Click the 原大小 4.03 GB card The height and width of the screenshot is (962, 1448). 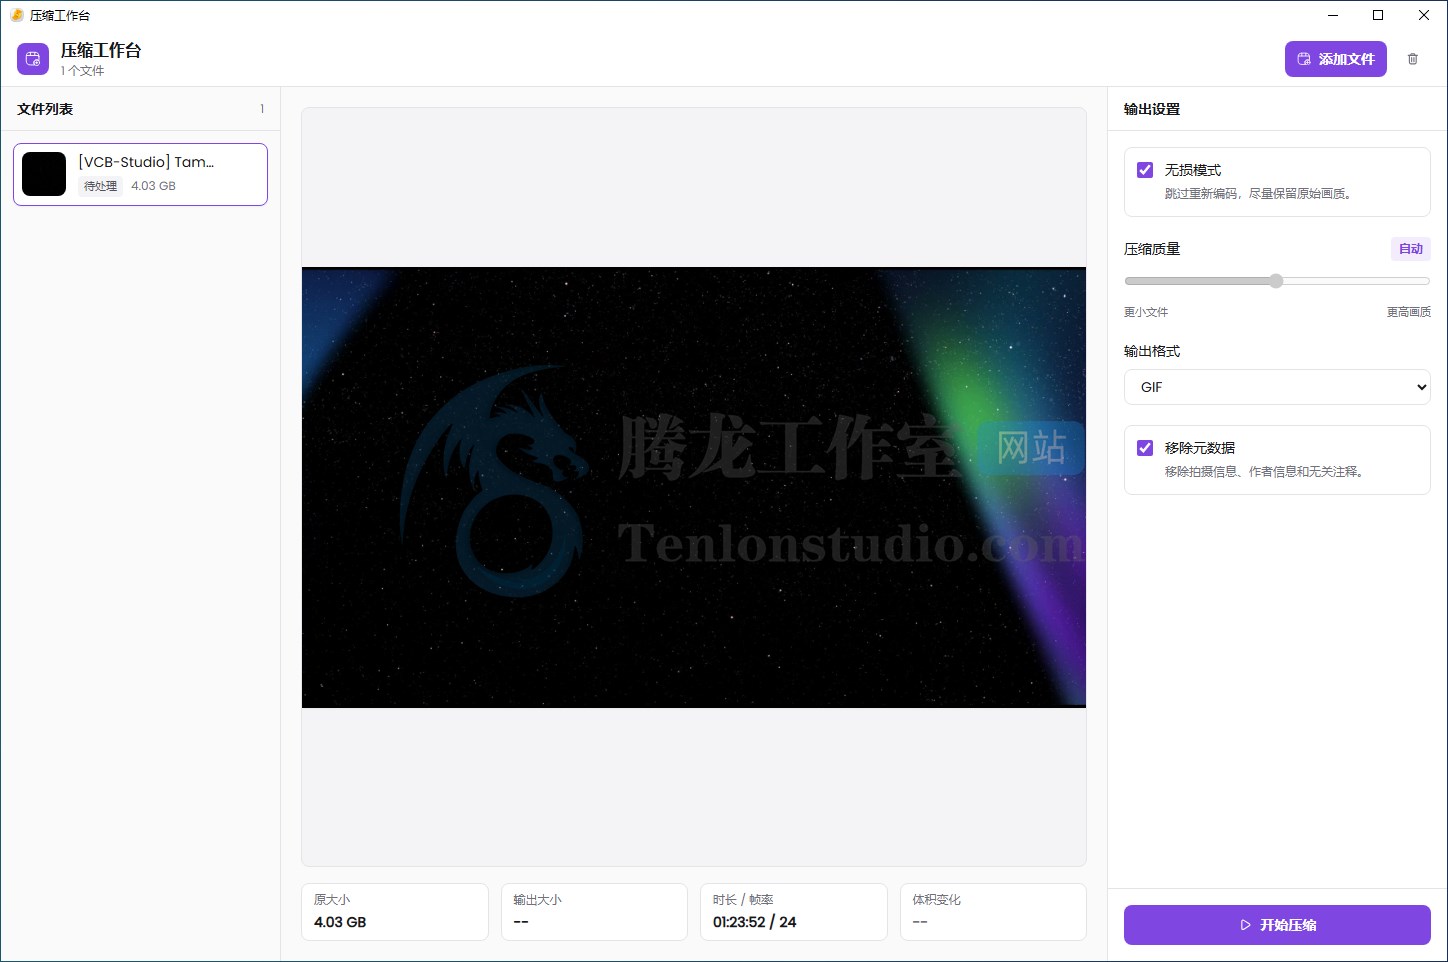point(395,912)
